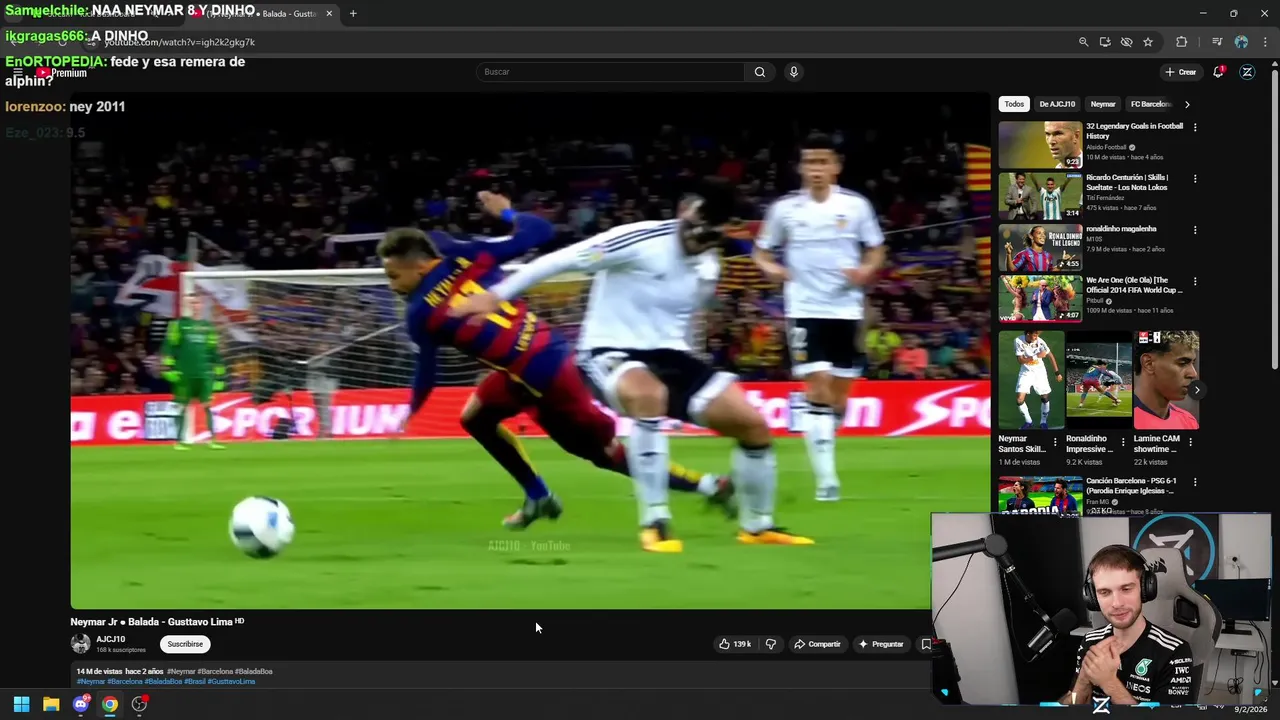Image resolution: width=1280 pixels, height=720 pixels.
Task: Click the Crear button
Action: (x=1180, y=72)
